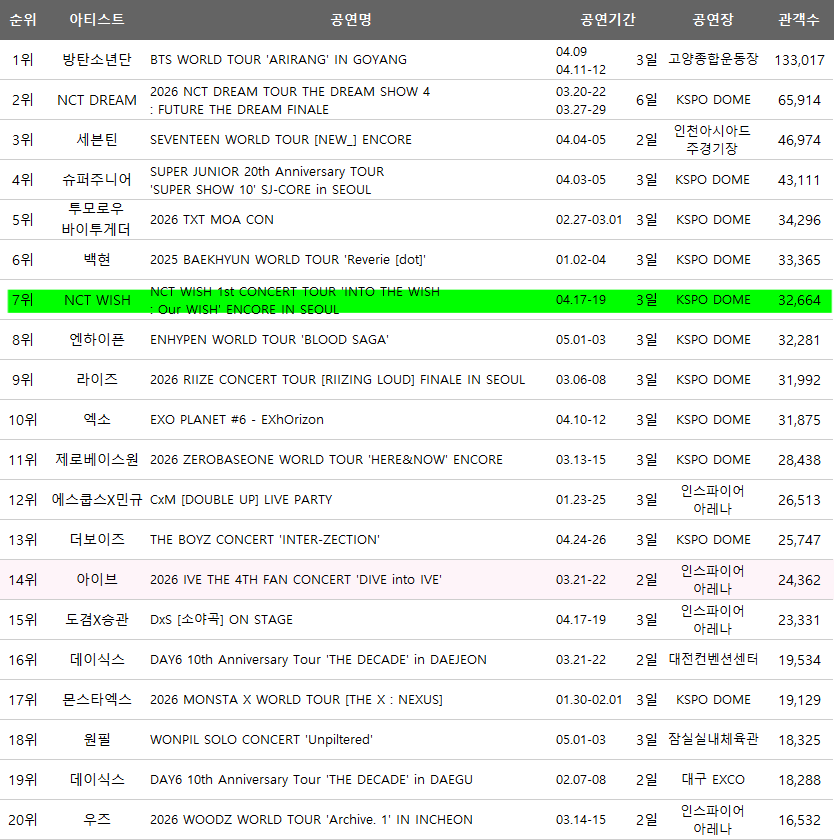Select artist NCT DREAM
The image size is (834, 840).
pos(97,100)
